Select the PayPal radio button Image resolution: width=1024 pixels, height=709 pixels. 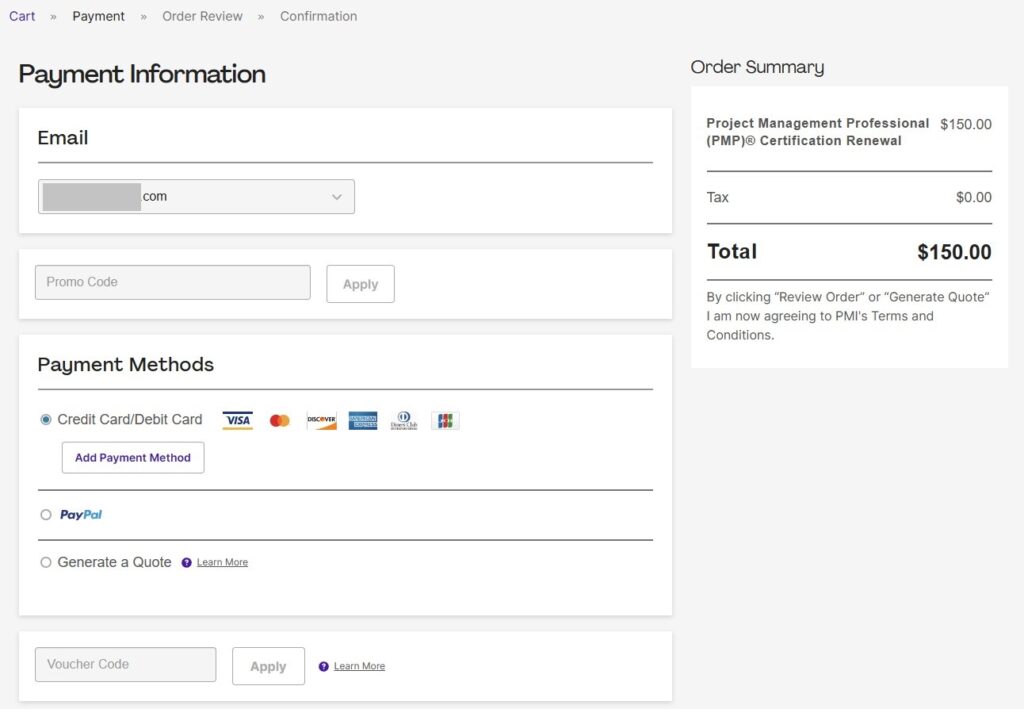coord(46,514)
